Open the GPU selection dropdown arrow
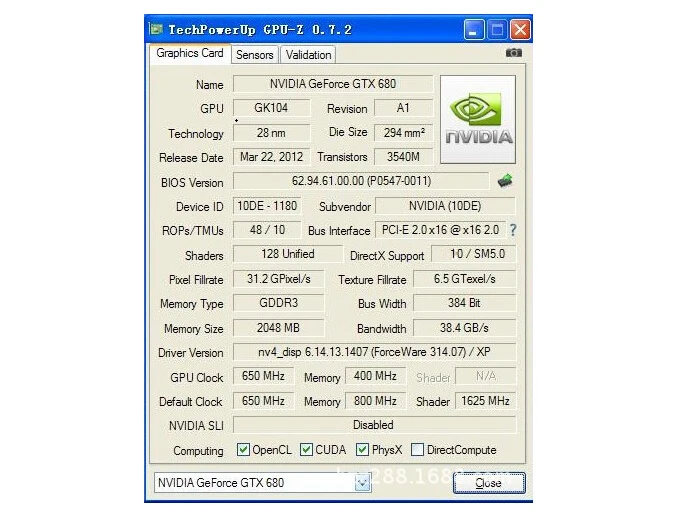The height and width of the screenshot is (516, 684). pos(363,483)
